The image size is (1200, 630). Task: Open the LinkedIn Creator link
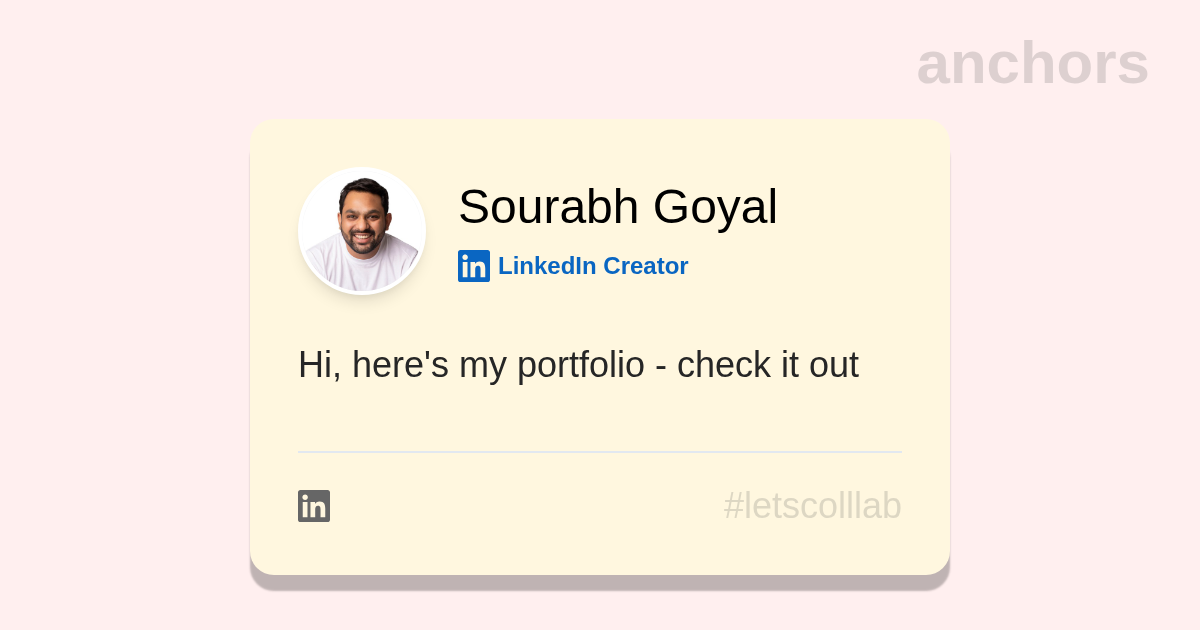(x=592, y=266)
